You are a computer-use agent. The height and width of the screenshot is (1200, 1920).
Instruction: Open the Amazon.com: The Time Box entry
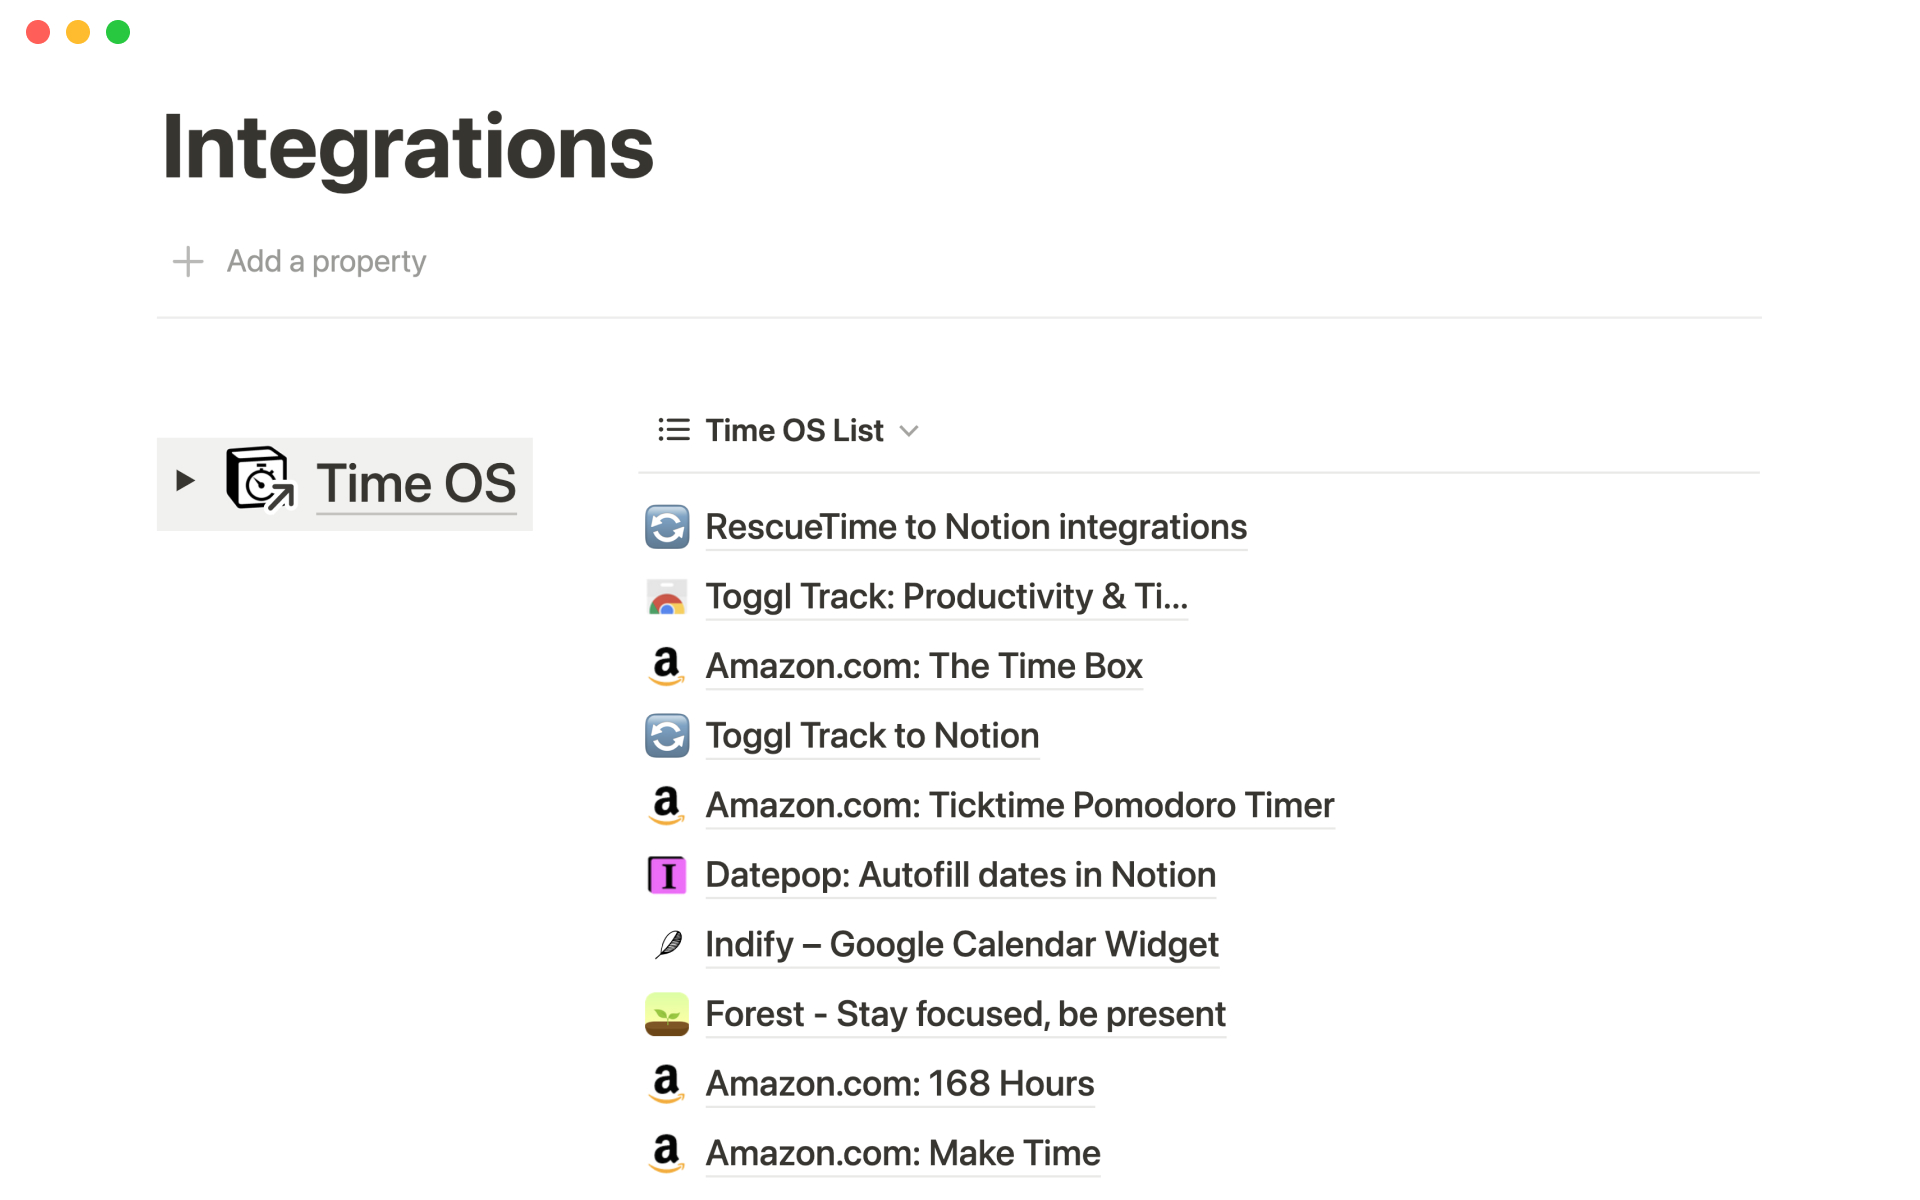[923, 666]
